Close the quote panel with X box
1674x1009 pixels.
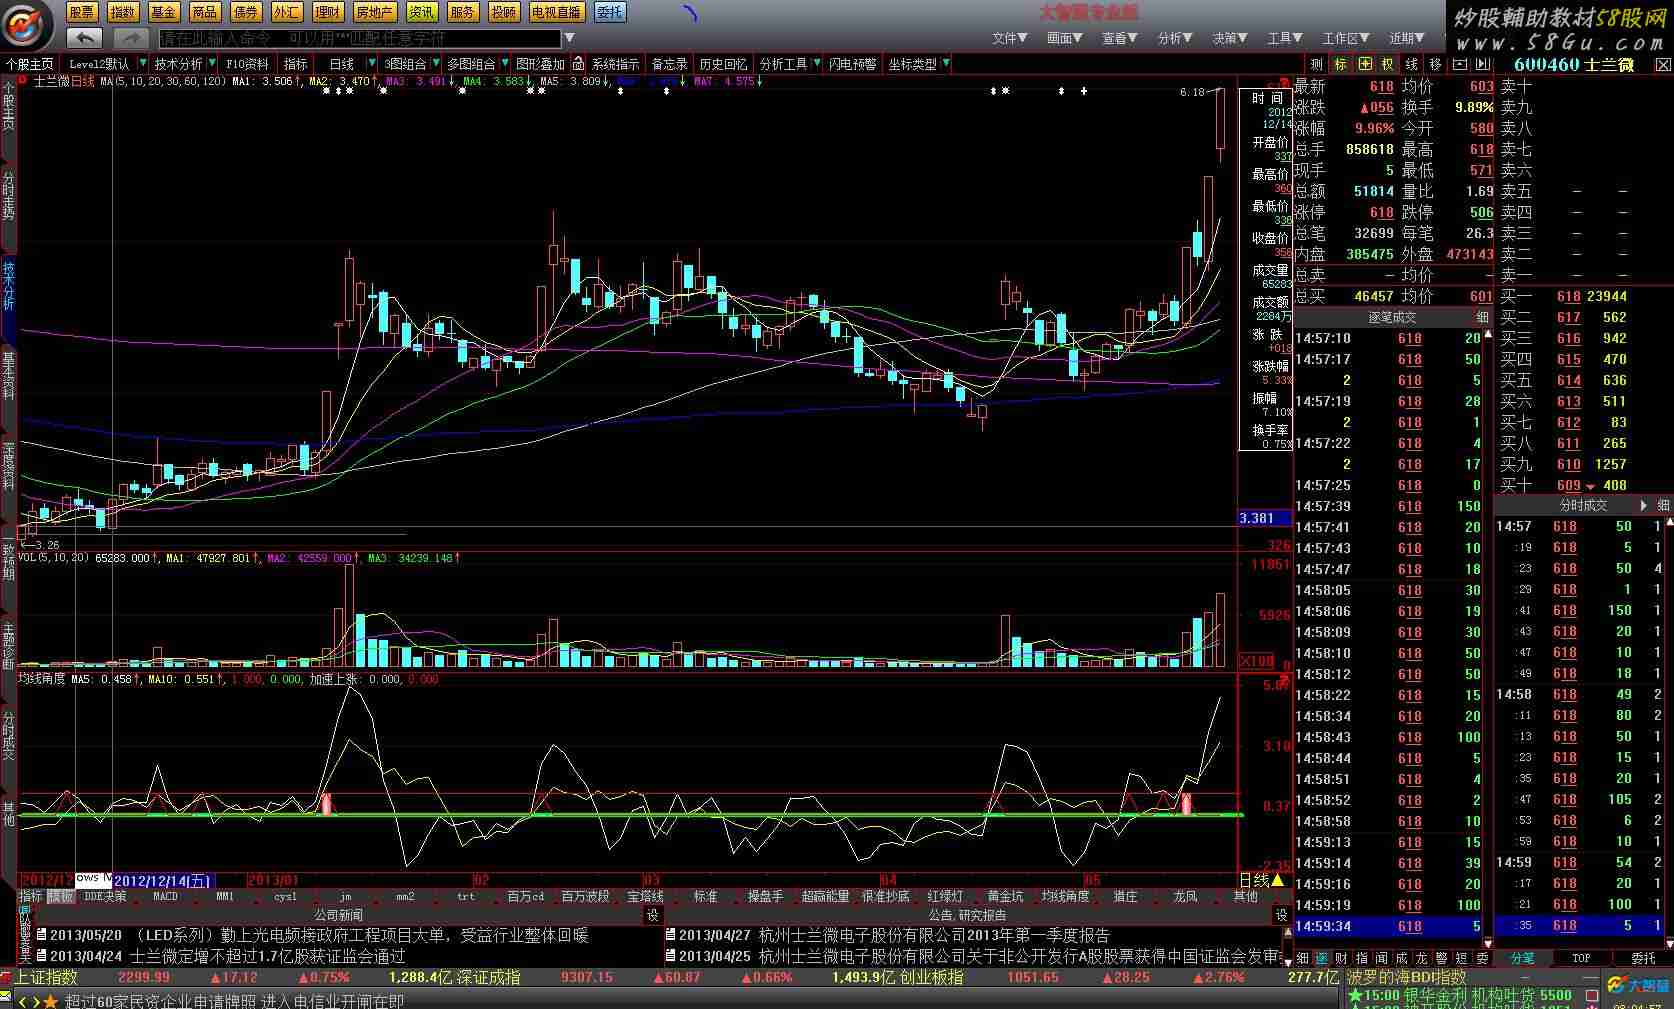[1663, 65]
